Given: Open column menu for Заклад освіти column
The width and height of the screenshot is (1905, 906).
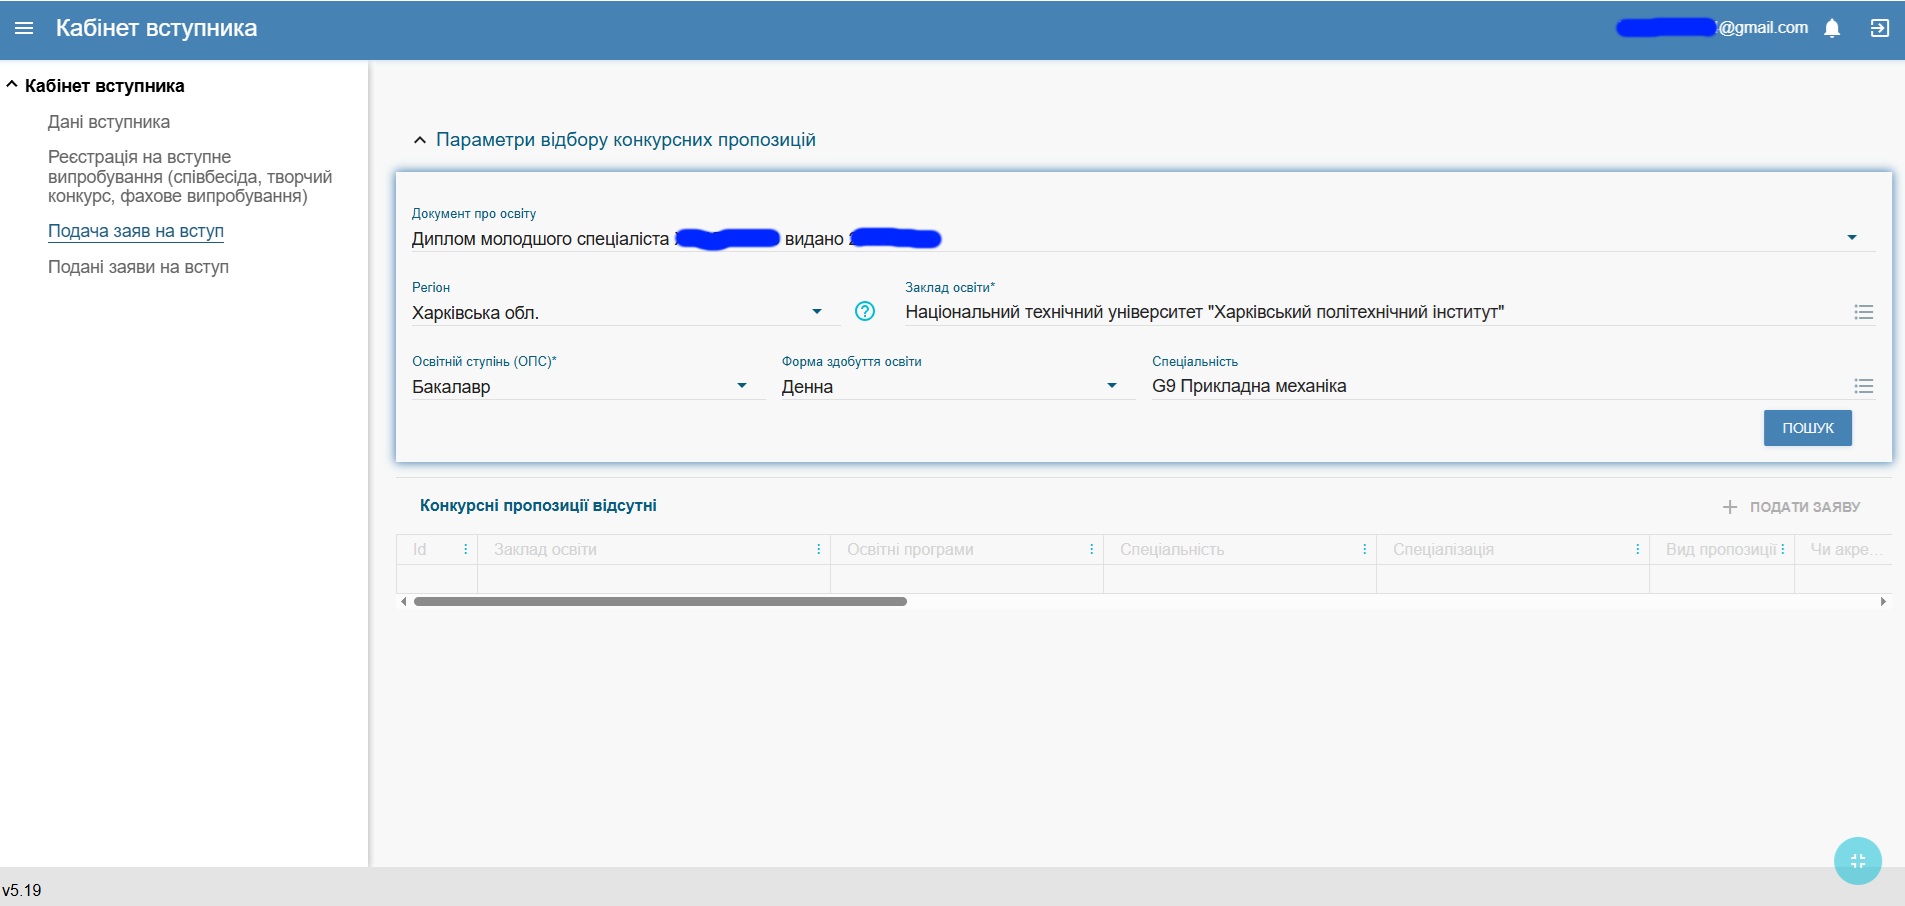Looking at the screenshot, I should pos(818,549).
